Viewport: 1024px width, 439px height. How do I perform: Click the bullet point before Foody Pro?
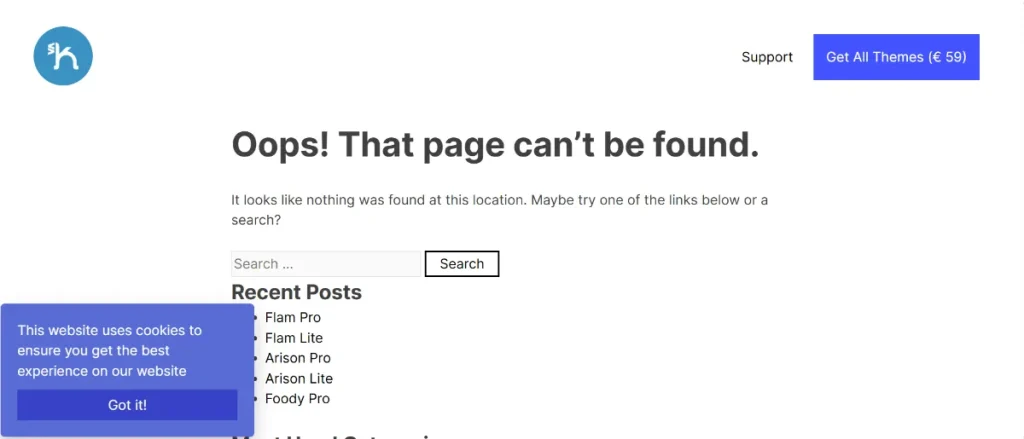click(255, 398)
